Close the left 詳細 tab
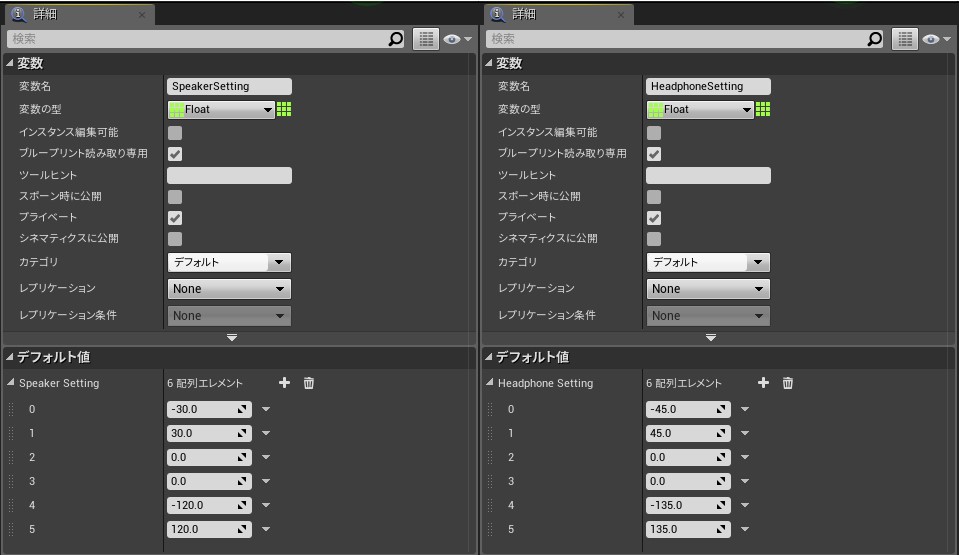The height and width of the screenshot is (555, 959). [142, 15]
